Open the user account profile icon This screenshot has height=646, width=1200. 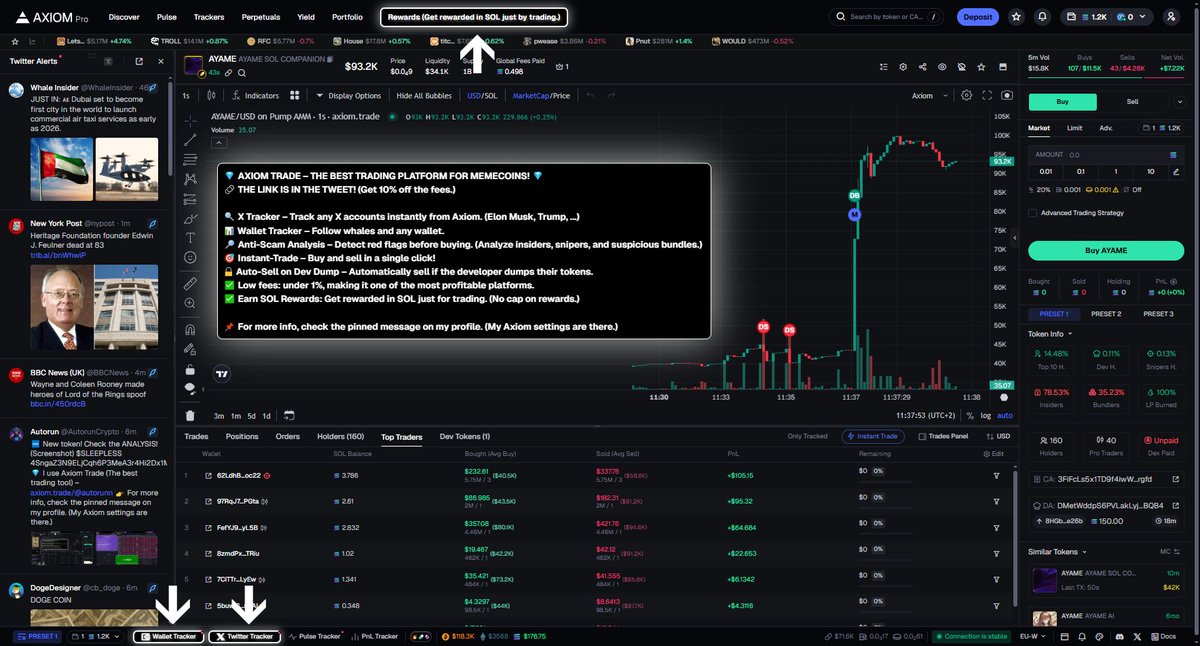[x=1171, y=17]
